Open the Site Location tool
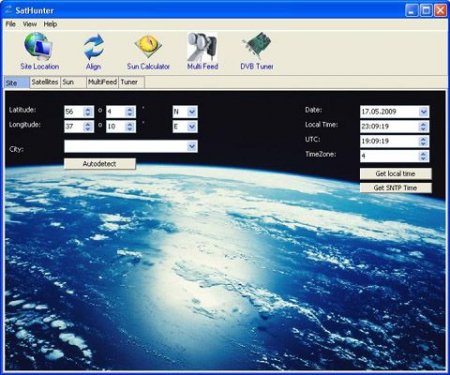 (x=39, y=51)
